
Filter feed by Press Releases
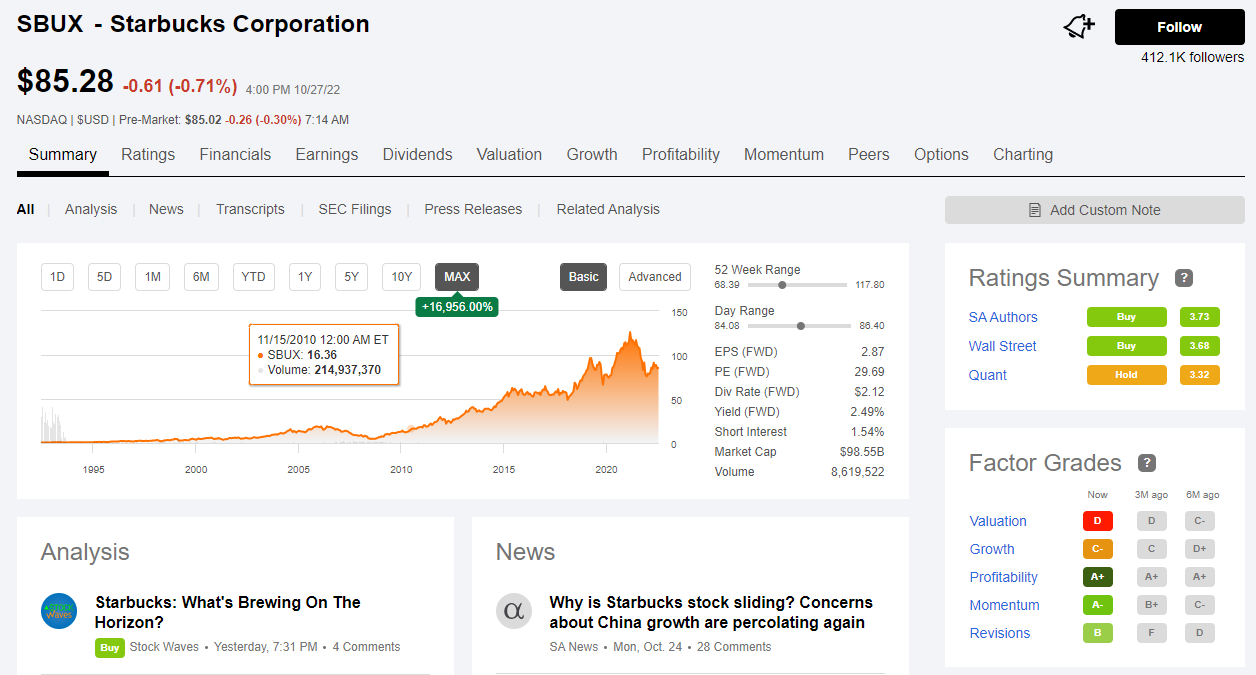[473, 210]
